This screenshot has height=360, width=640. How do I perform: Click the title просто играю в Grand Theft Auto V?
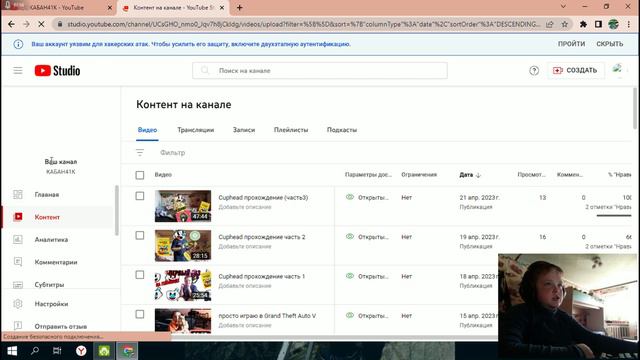(267, 316)
